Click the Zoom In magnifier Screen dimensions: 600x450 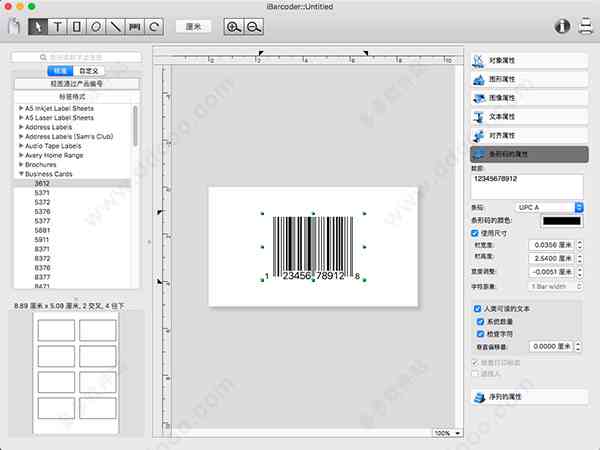pyautogui.click(x=234, y=27)
